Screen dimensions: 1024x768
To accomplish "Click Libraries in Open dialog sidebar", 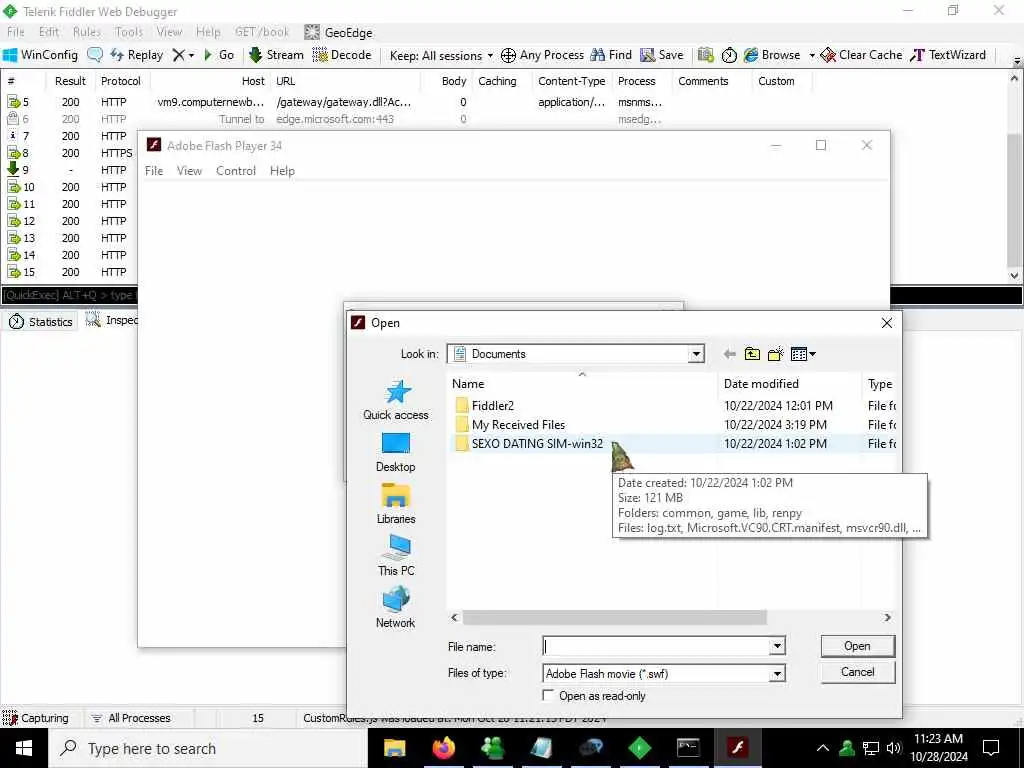I will point(396,504).
